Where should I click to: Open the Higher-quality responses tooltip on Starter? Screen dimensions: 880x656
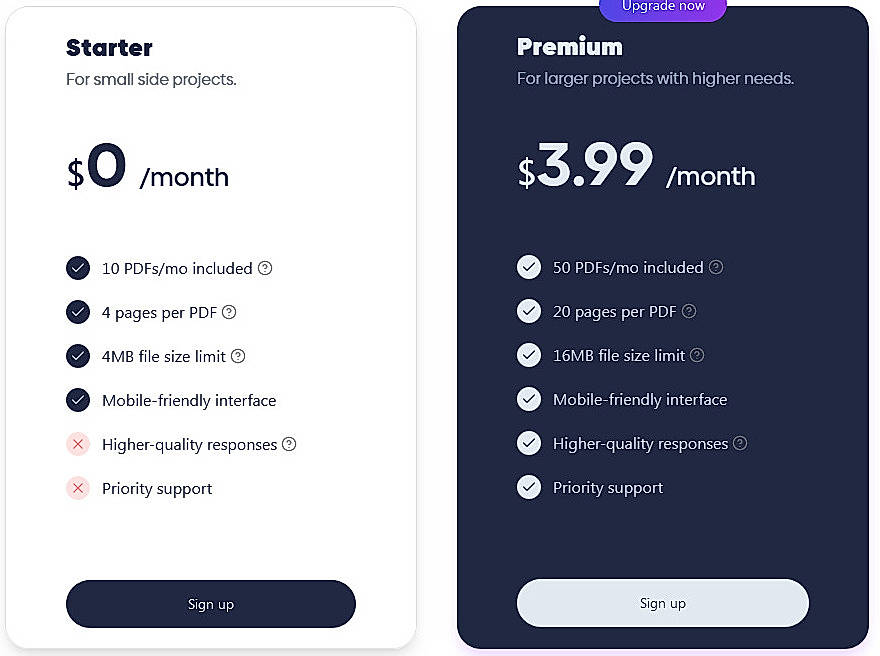[291, 444]
